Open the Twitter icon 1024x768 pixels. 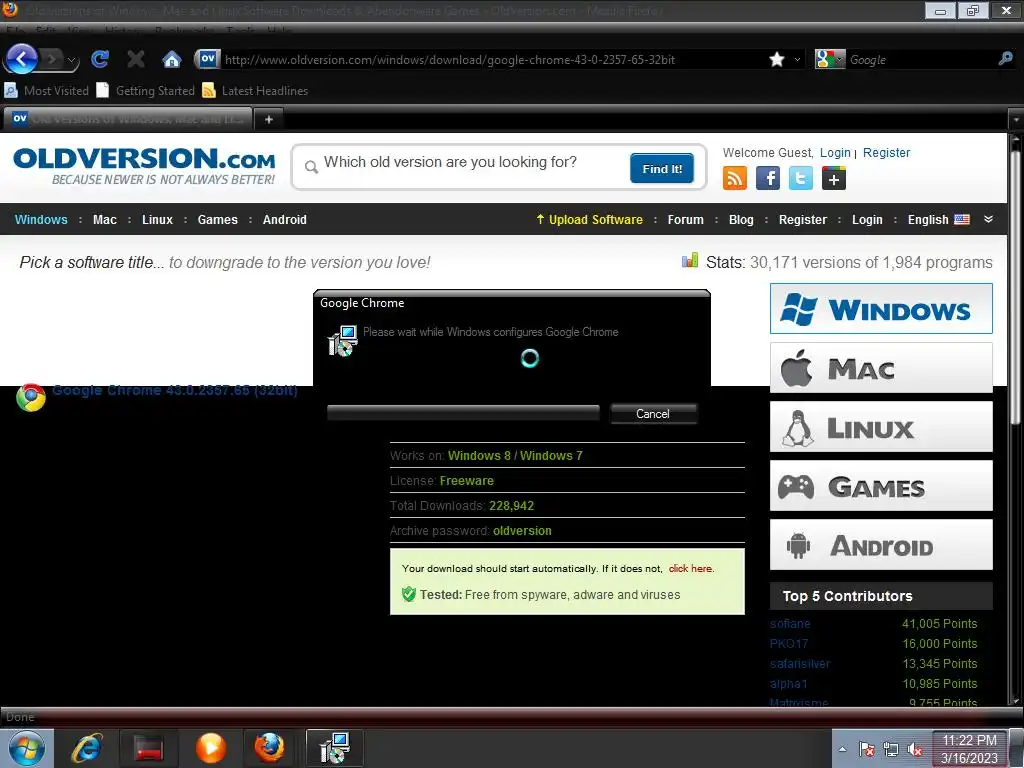tap(801, 178)
